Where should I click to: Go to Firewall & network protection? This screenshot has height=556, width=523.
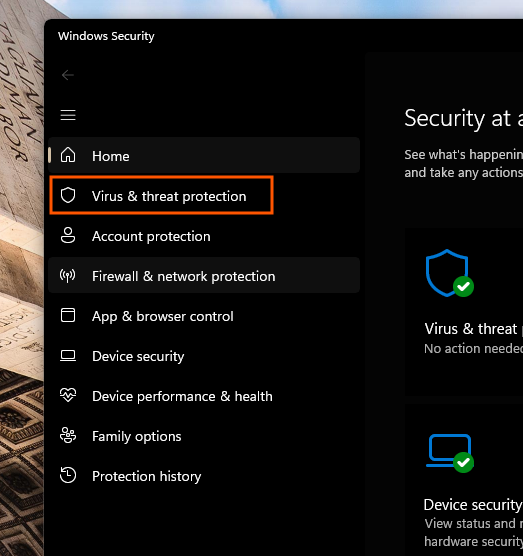(x=204, y=275)
